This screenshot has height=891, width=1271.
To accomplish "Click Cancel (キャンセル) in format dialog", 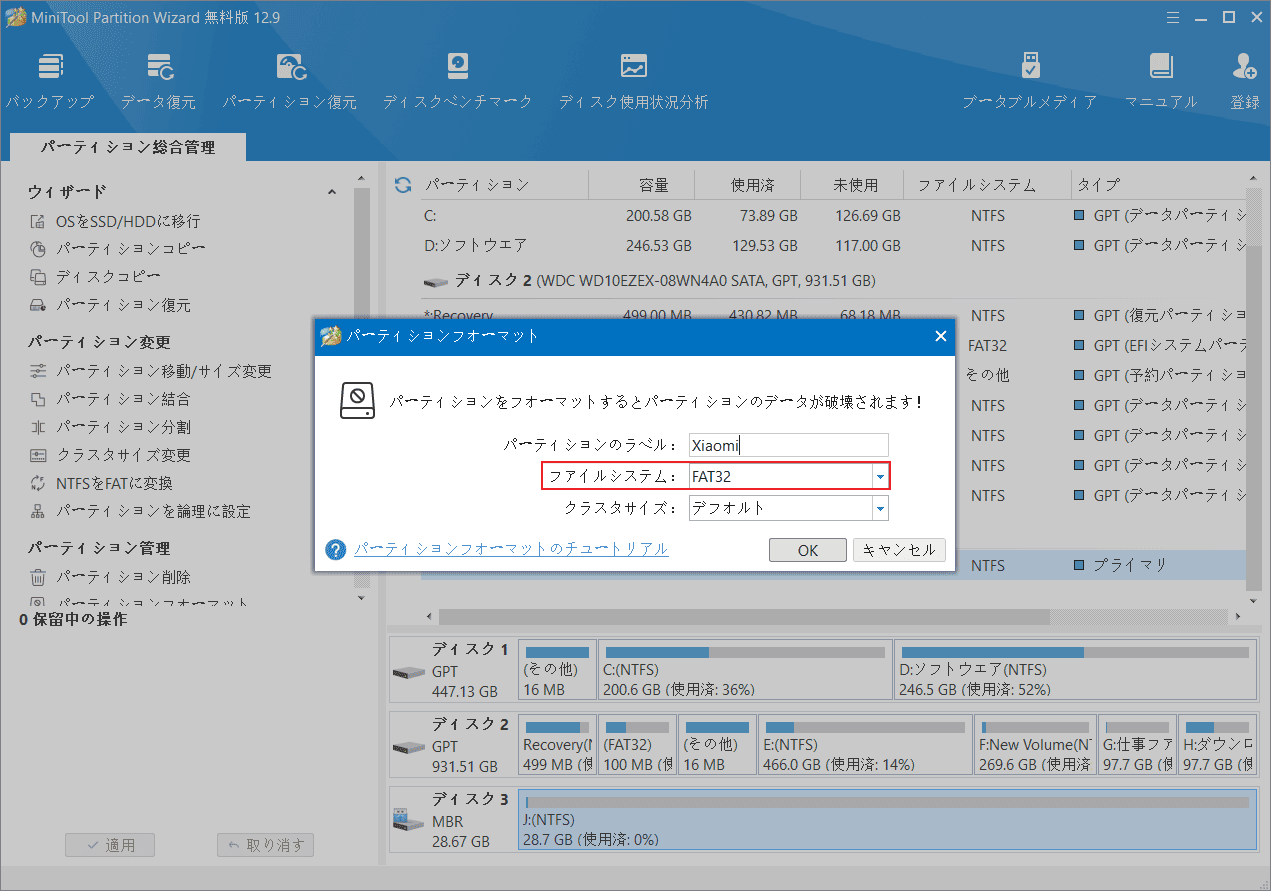I will (899, 550).
